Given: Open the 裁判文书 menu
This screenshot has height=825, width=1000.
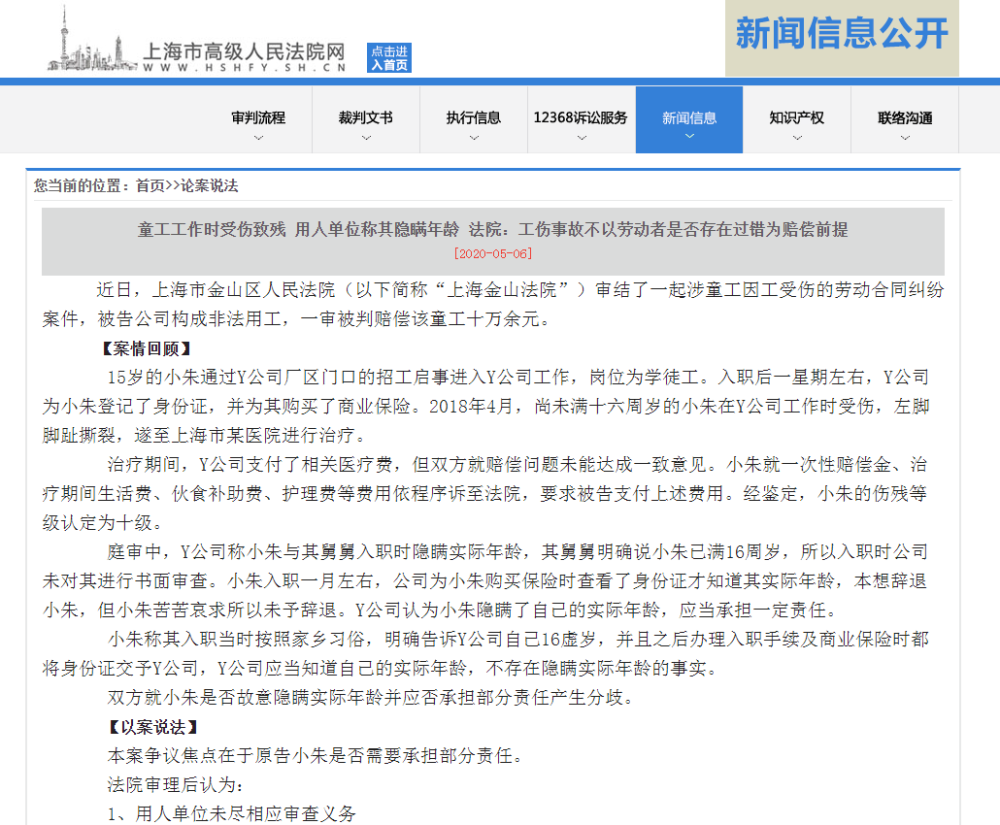Looking at the screenshot, I should pos(365,118).
